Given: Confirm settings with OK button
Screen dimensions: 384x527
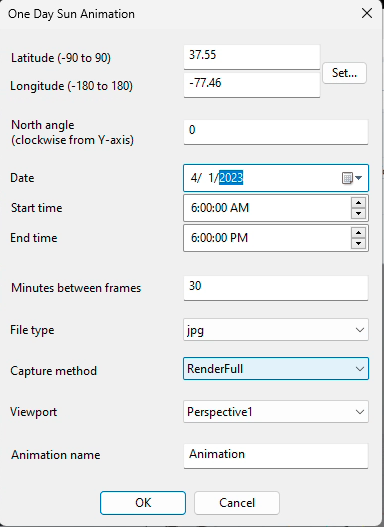Looking at the screenshot, I should point(143,503).
